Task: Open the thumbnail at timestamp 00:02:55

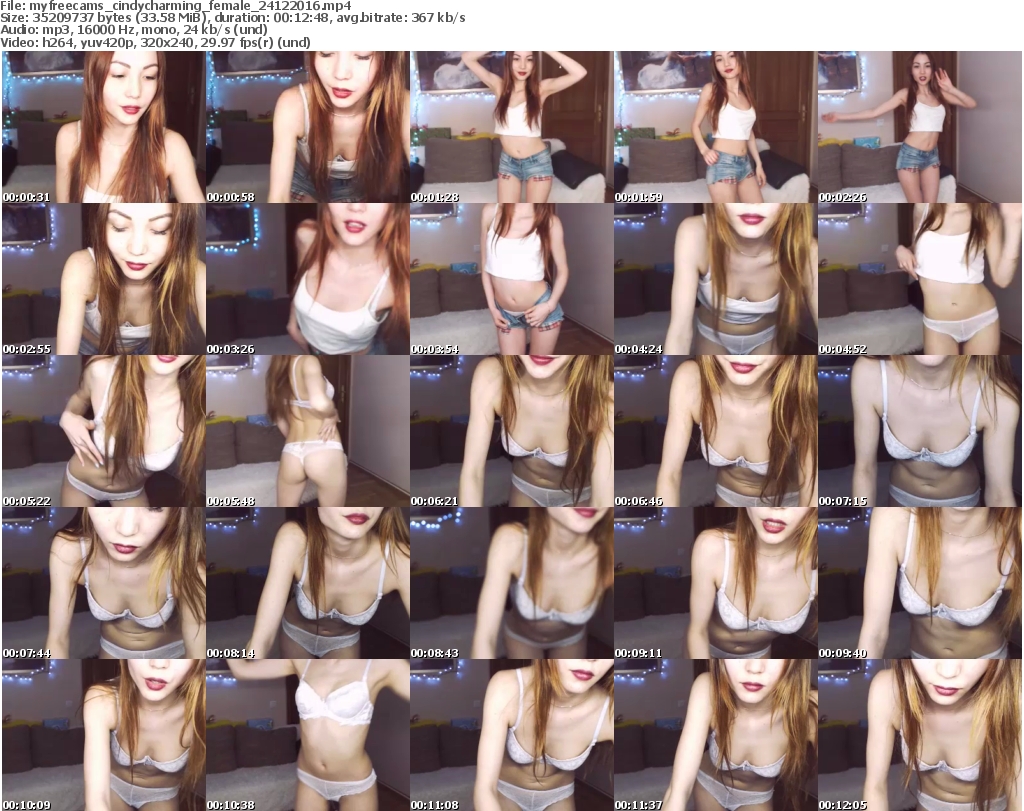Action: (x=104, y=279)
